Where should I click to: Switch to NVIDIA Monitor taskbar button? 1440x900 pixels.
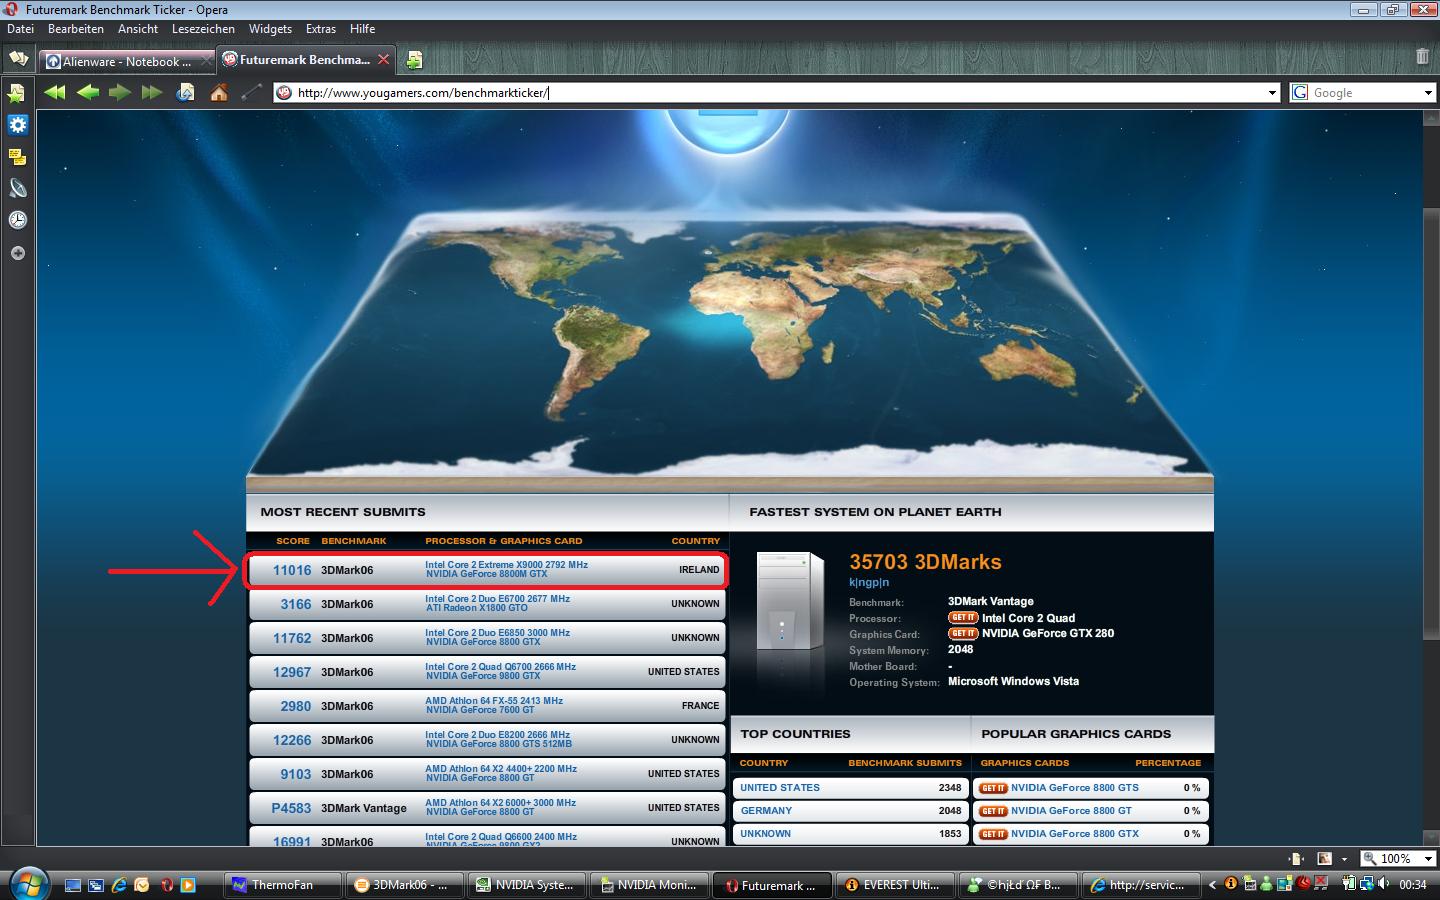coord(649,885)
